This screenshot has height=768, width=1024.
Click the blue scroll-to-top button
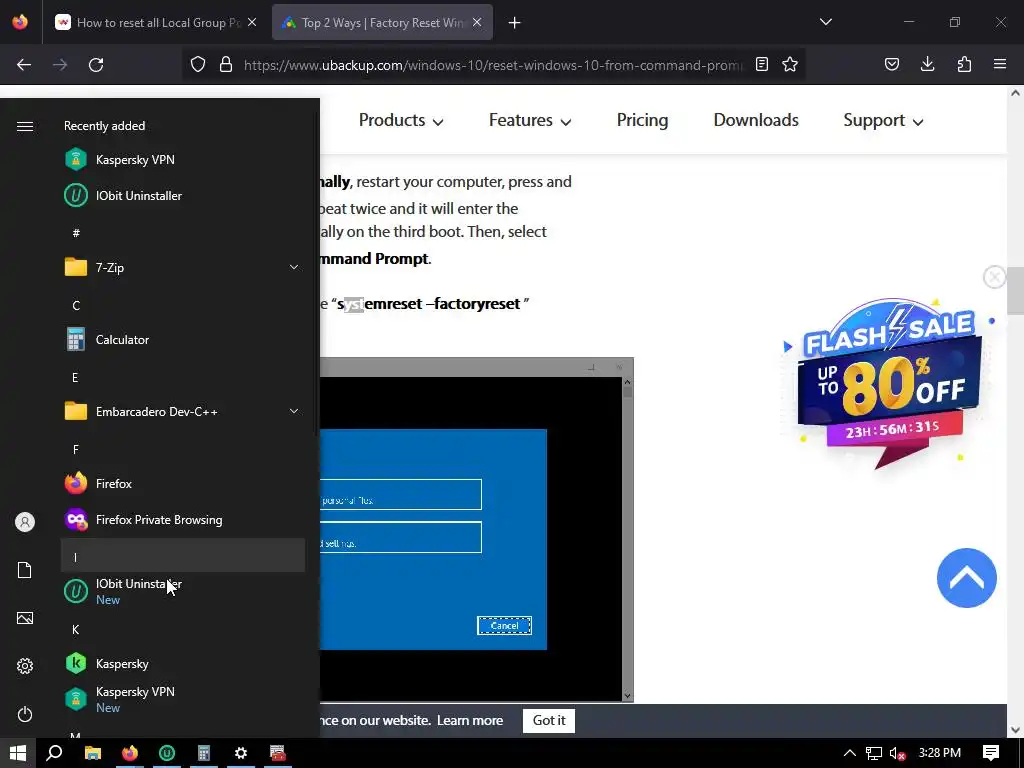(x=967, y=578)
